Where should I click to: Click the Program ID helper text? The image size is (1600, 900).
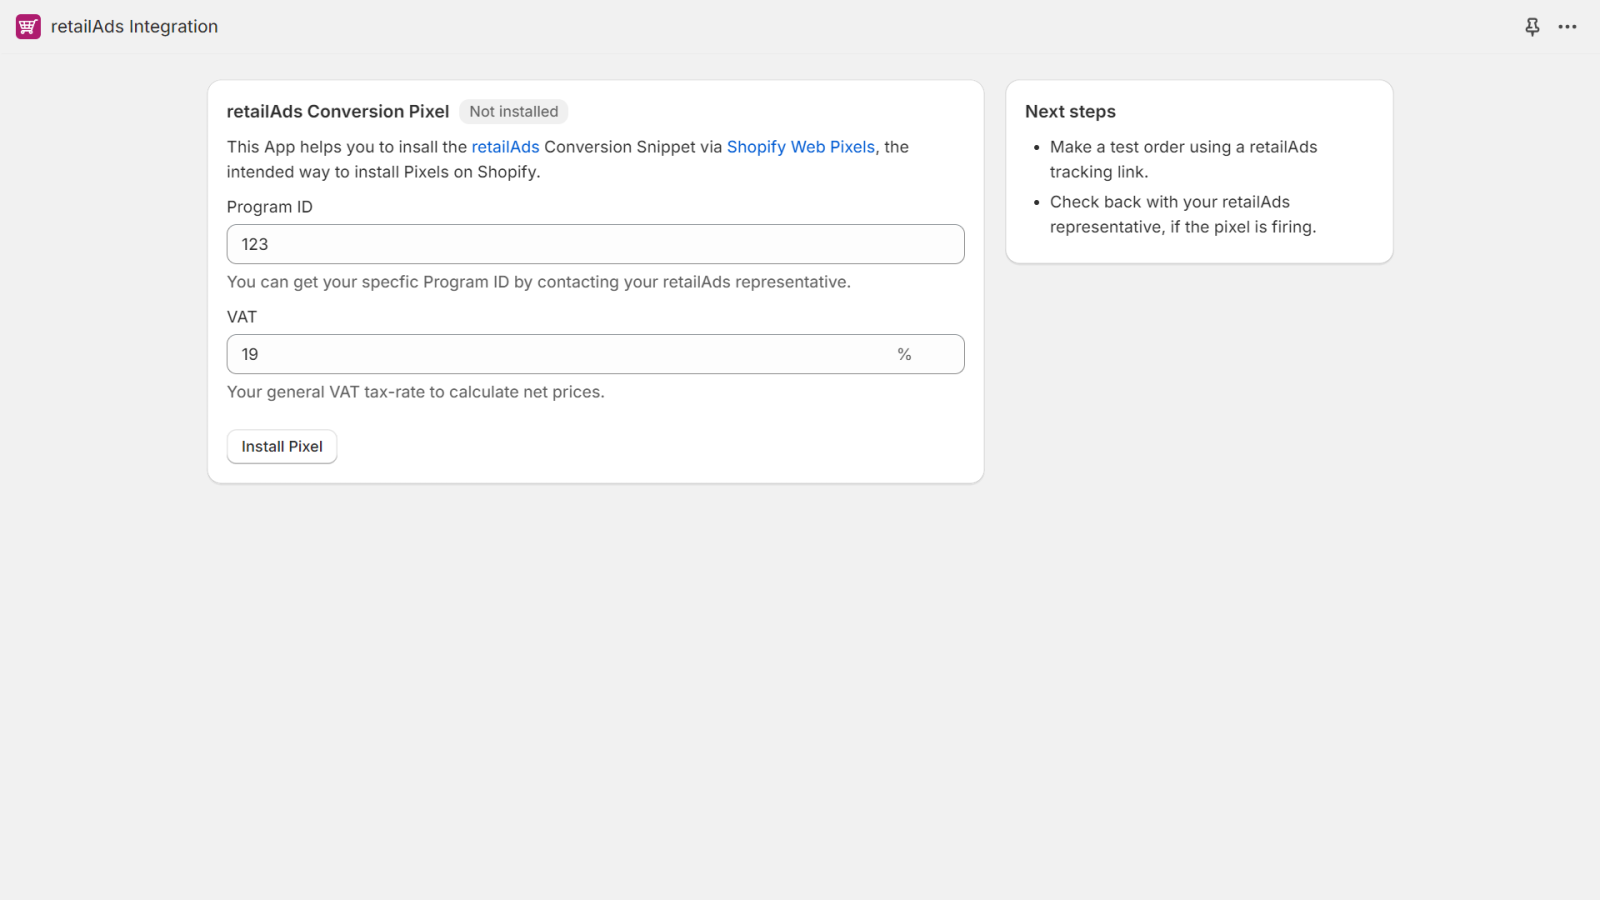coord(538,282)
